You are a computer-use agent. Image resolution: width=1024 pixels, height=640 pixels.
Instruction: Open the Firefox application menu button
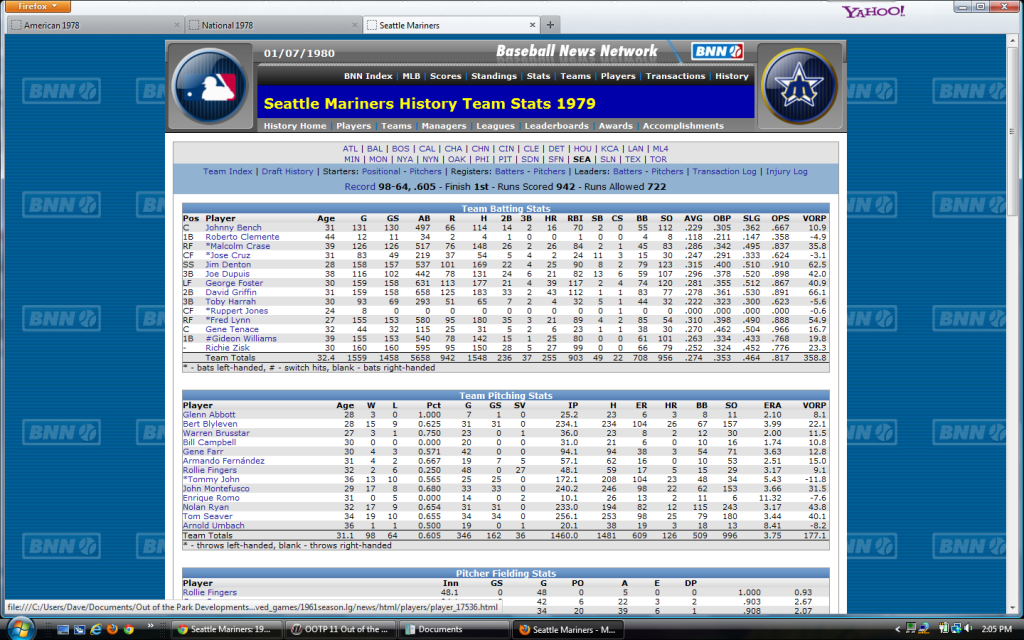(x=37, y=7)
